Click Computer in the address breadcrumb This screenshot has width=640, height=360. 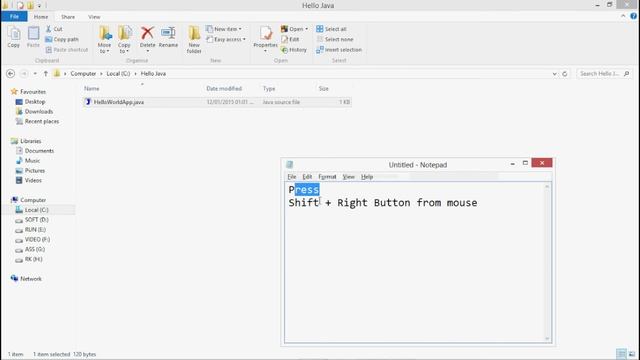tap(83, 73)
